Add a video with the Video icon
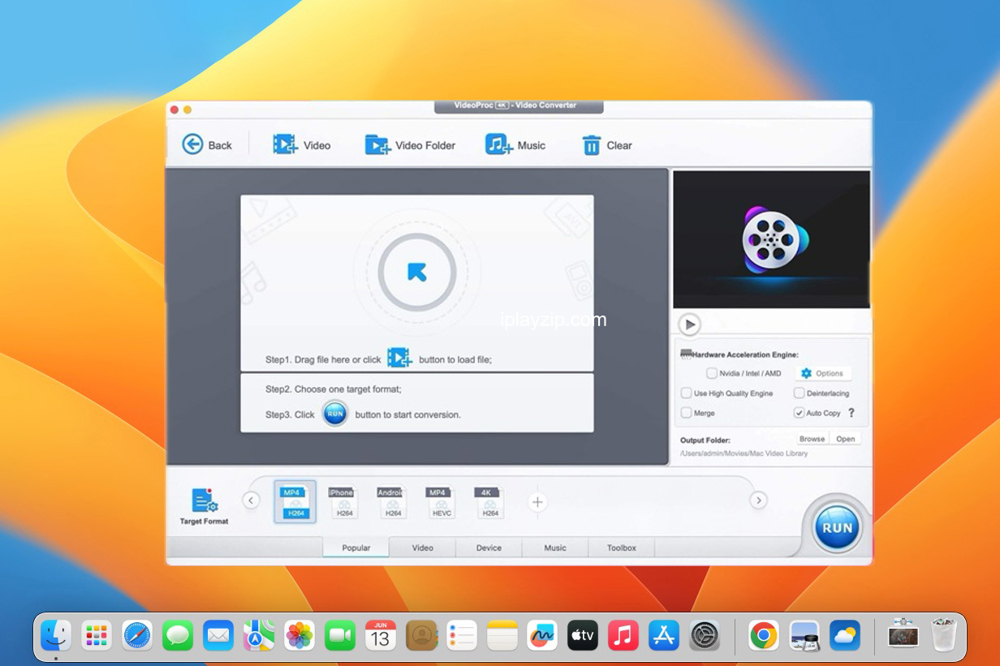The image size is (1000, 666). 301,145
